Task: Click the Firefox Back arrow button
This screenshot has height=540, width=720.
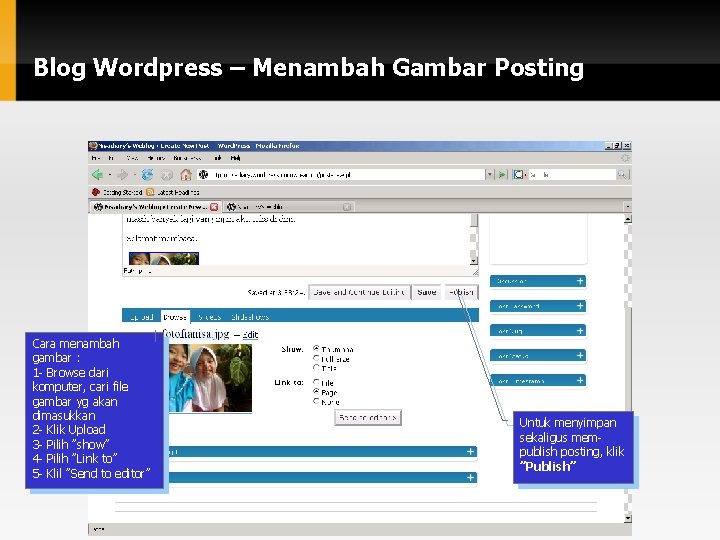Action: point(97,174)
